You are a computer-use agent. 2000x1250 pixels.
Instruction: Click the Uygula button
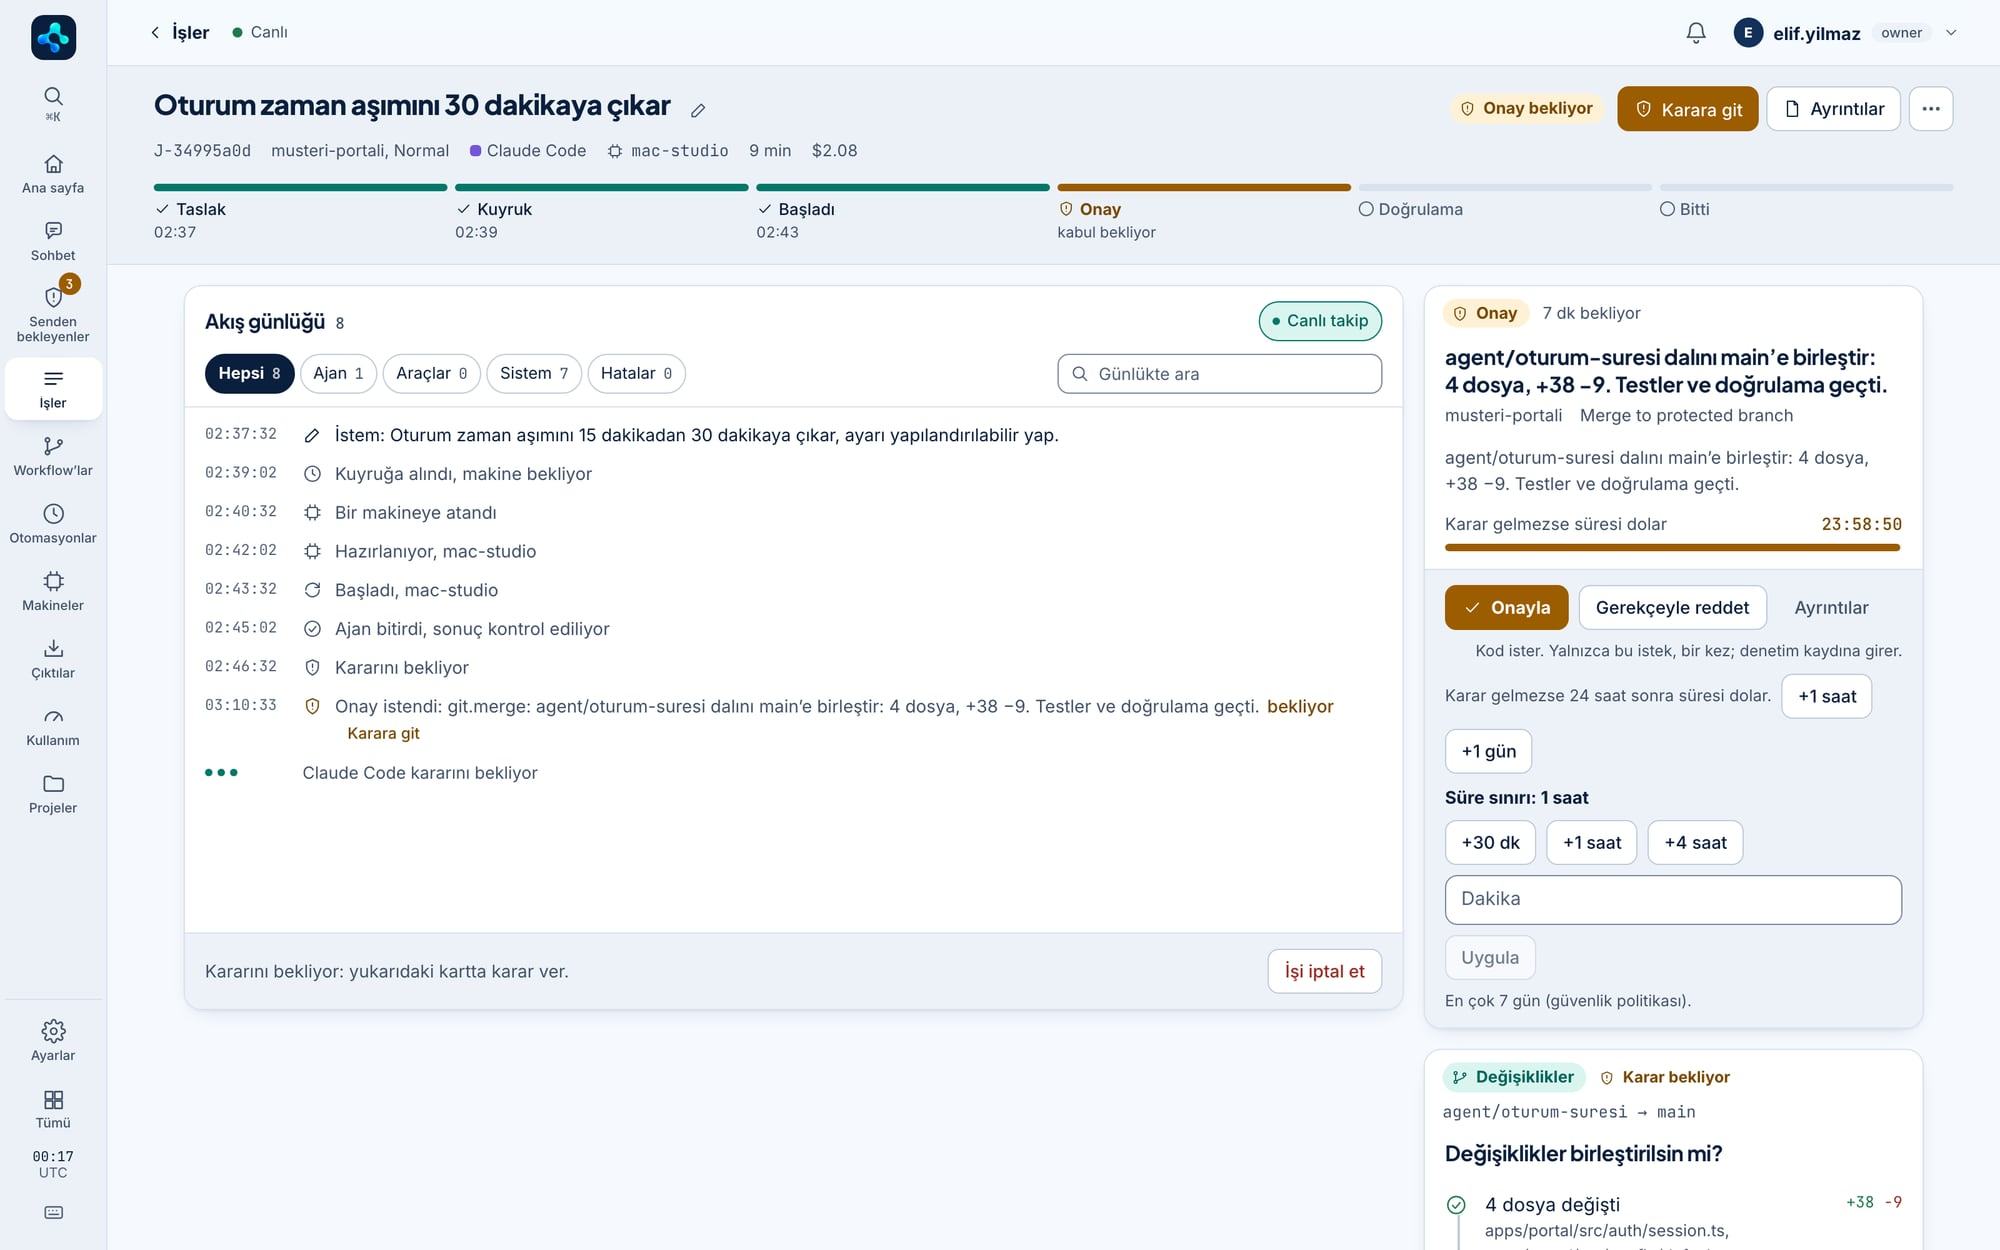coord(1490,957)
